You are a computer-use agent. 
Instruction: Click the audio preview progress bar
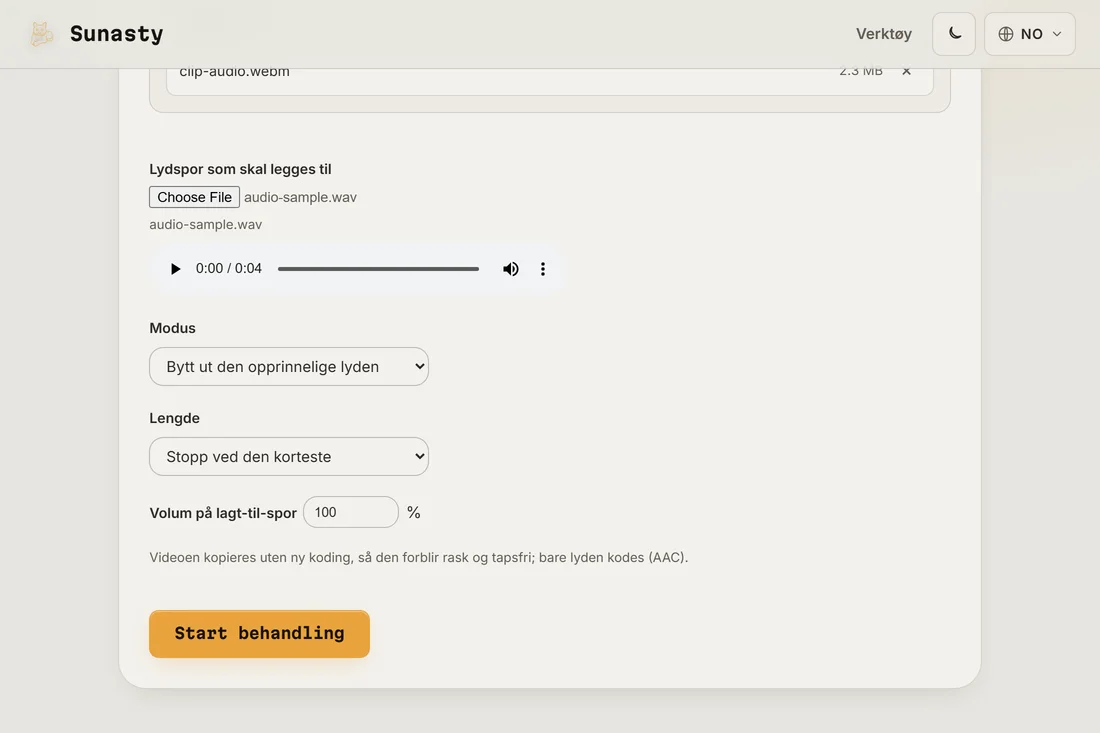(x=378, y=269)
